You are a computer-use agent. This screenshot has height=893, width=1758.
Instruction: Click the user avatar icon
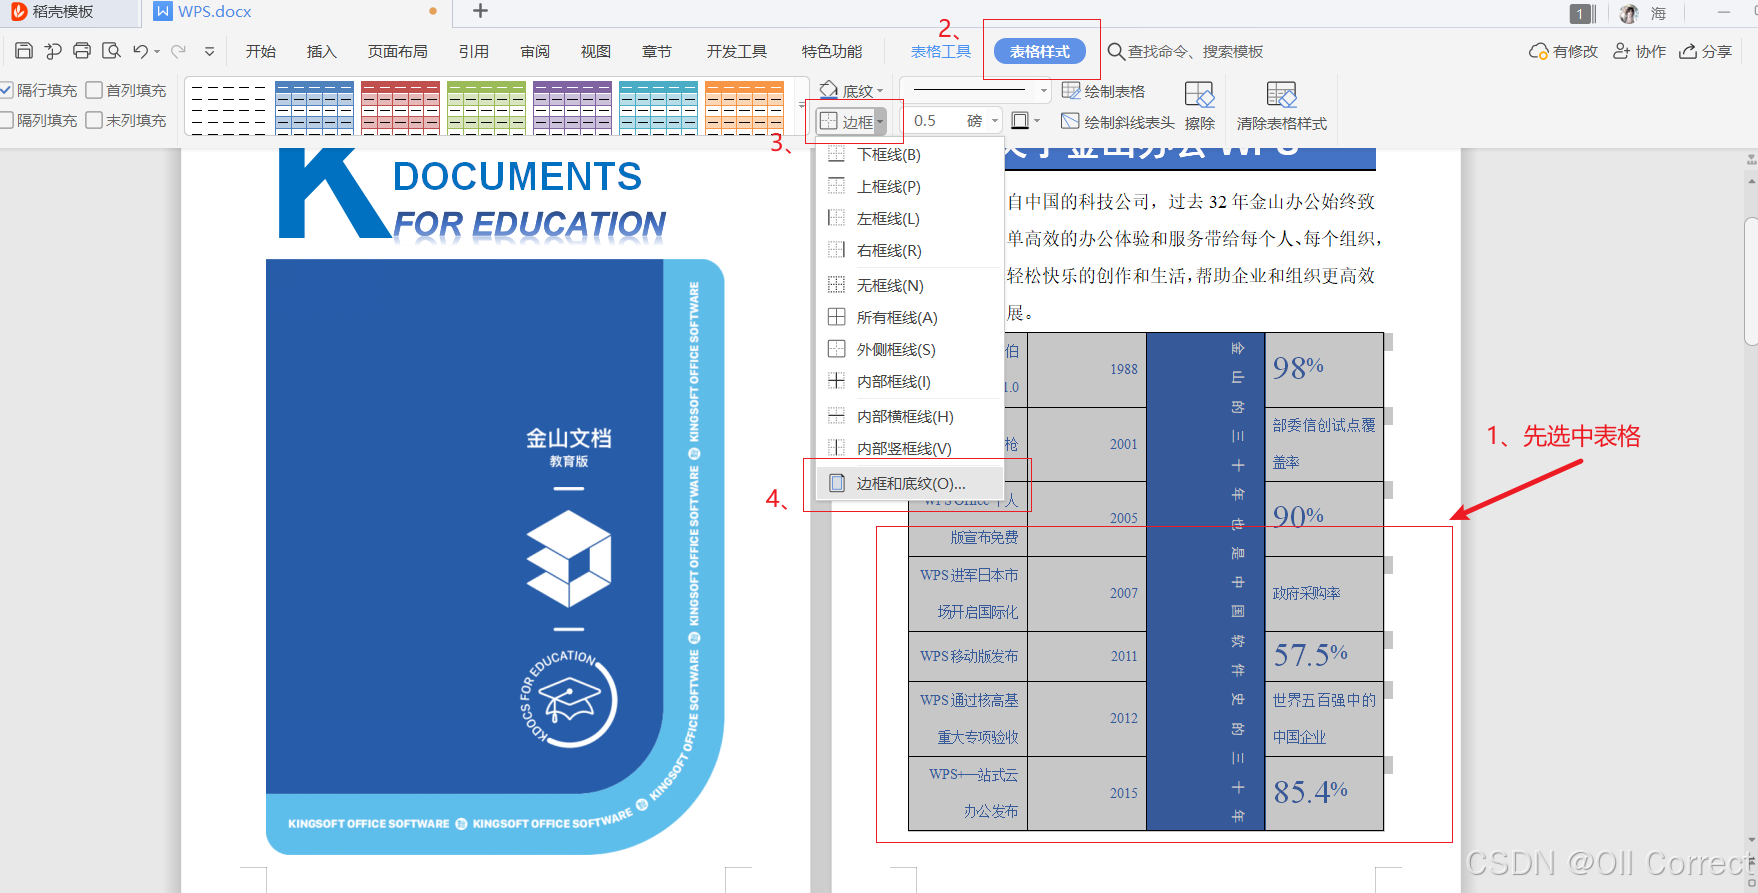click(x=1629, y=13)
